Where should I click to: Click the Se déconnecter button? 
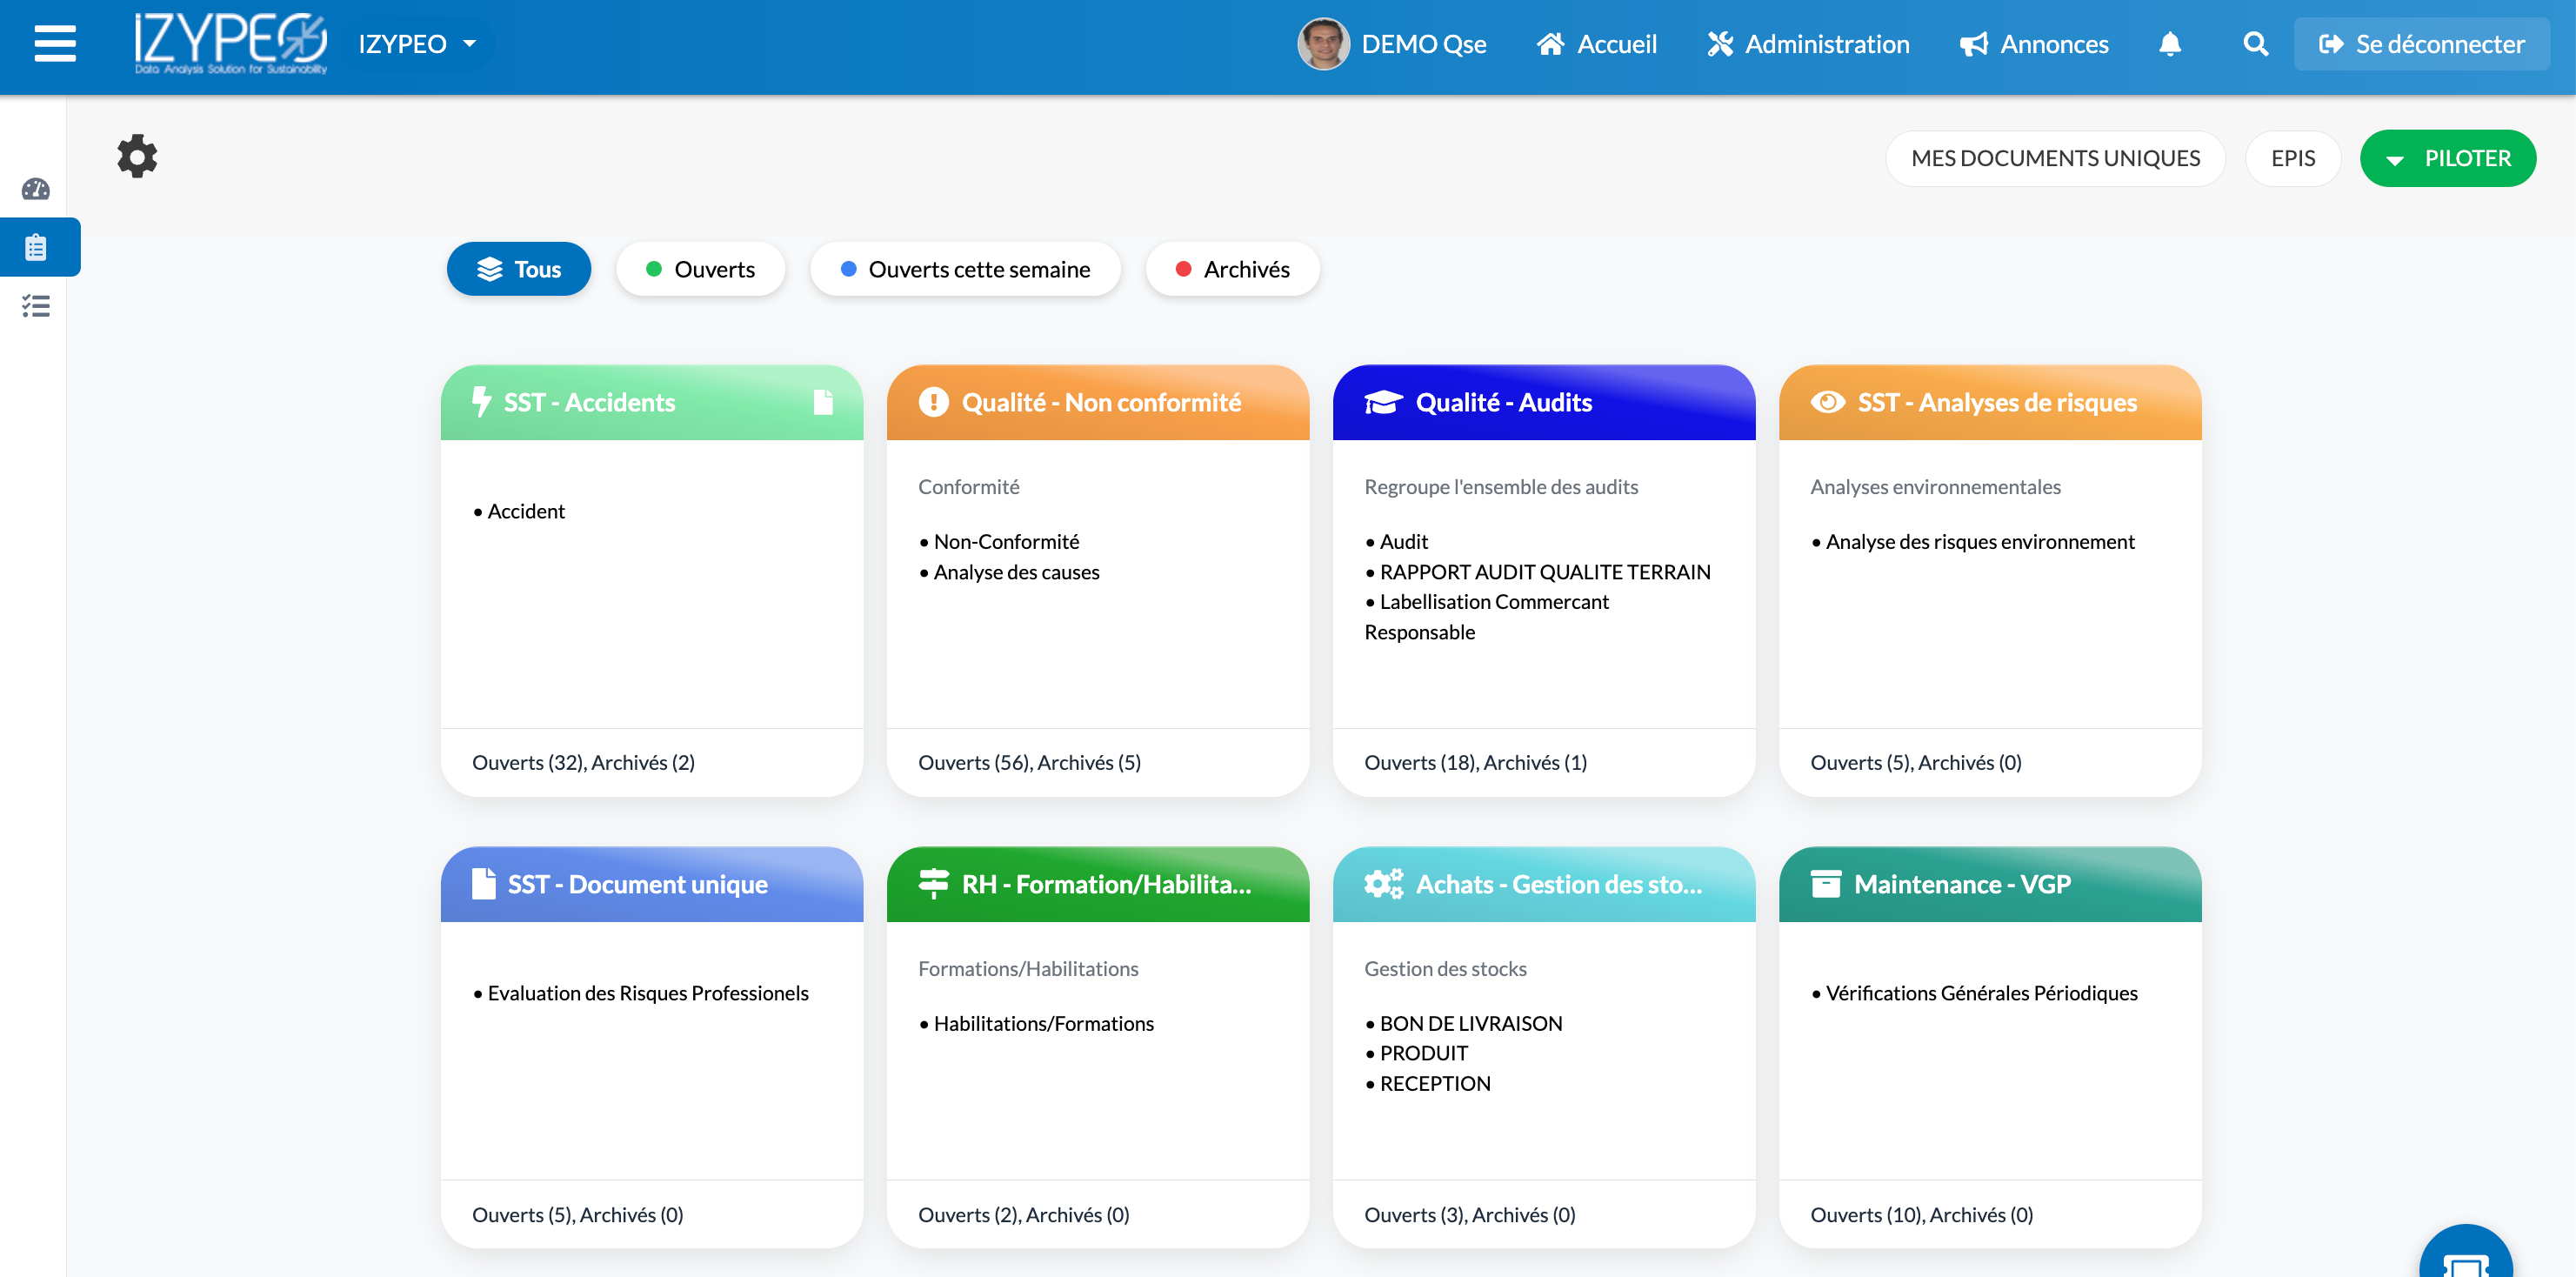click(2421, 44)
